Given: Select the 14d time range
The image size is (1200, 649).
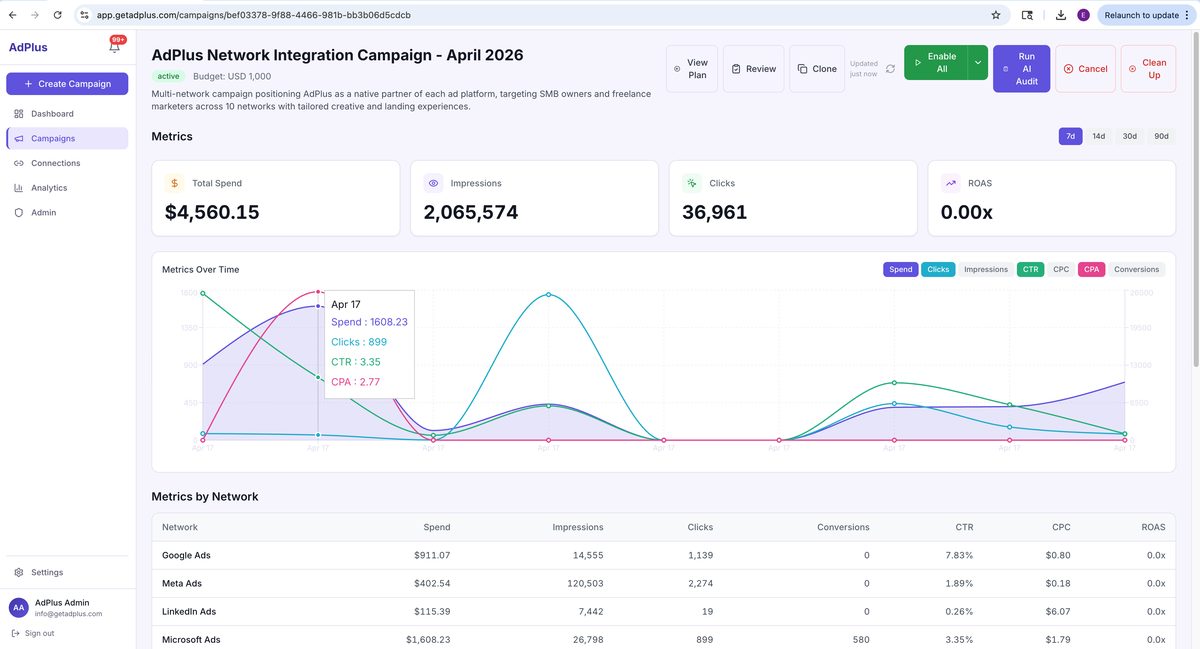Looking at the screenshot, I should 1099,136.
